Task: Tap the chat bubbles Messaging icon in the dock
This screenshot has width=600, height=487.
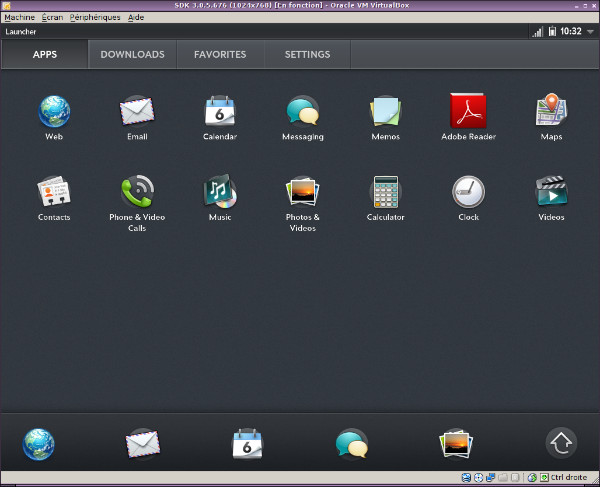Action: pyautogui.click(x=352, y=443)
